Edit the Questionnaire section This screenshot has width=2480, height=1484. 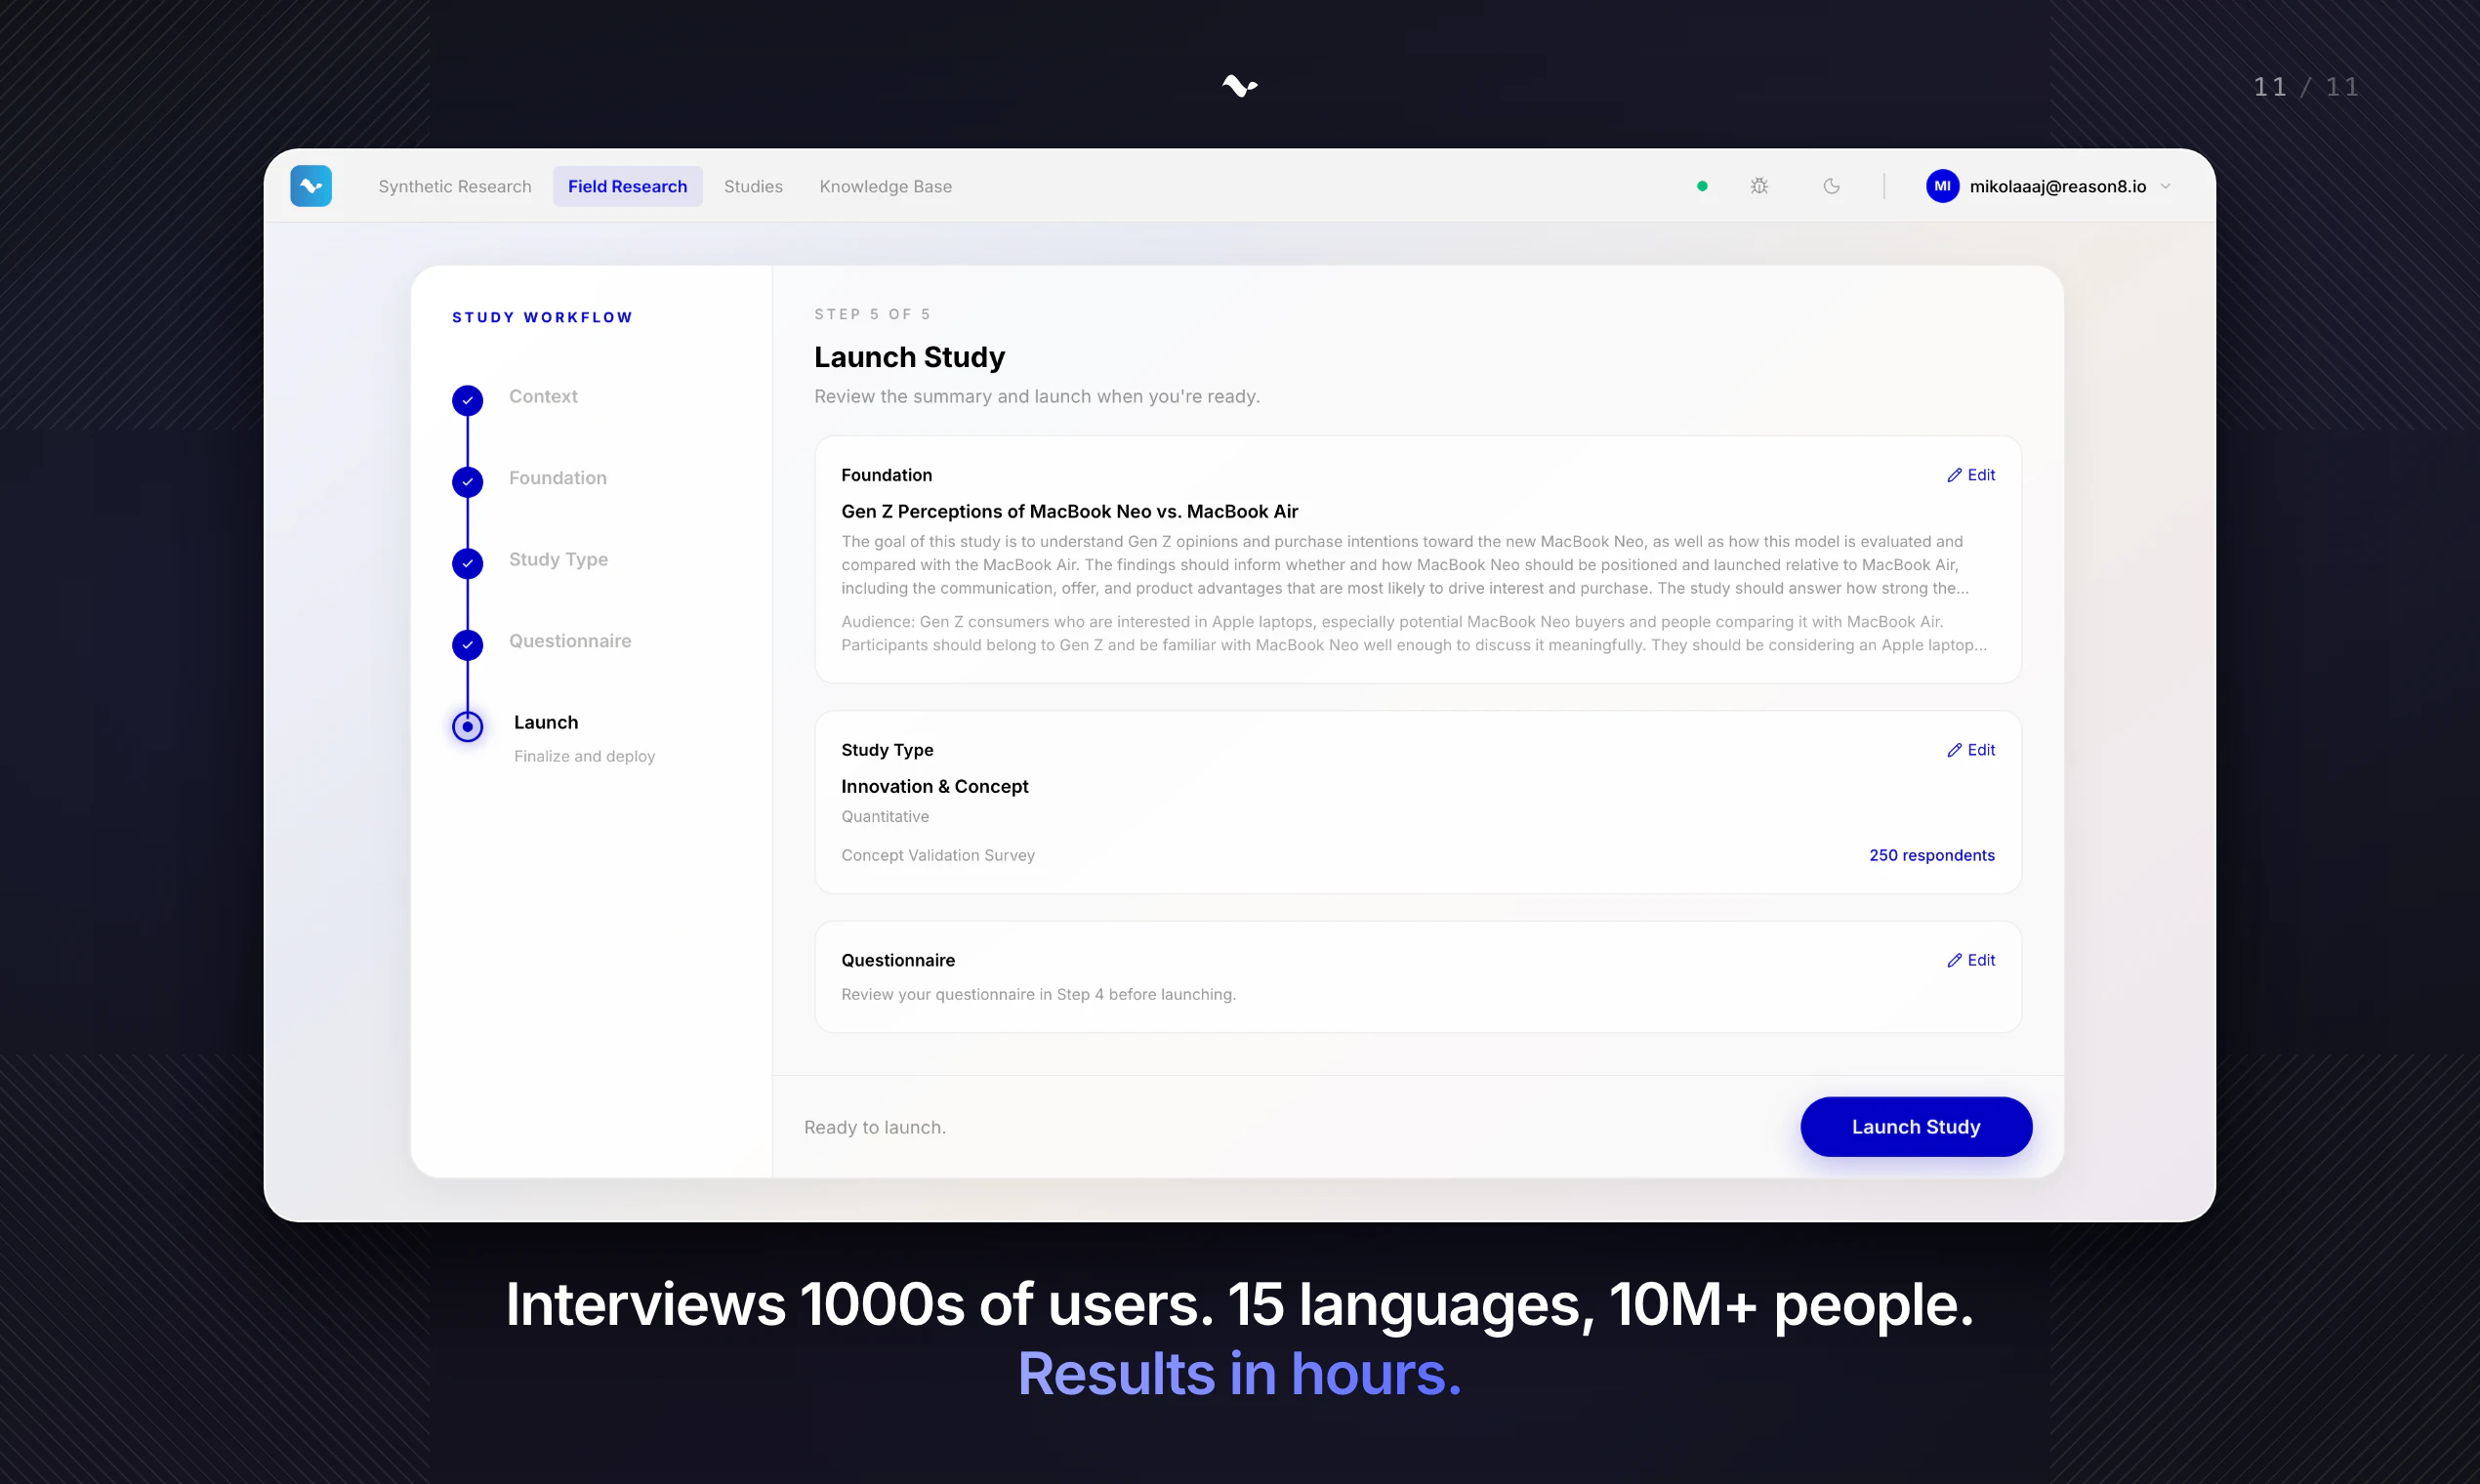(x=1970, y=960)
